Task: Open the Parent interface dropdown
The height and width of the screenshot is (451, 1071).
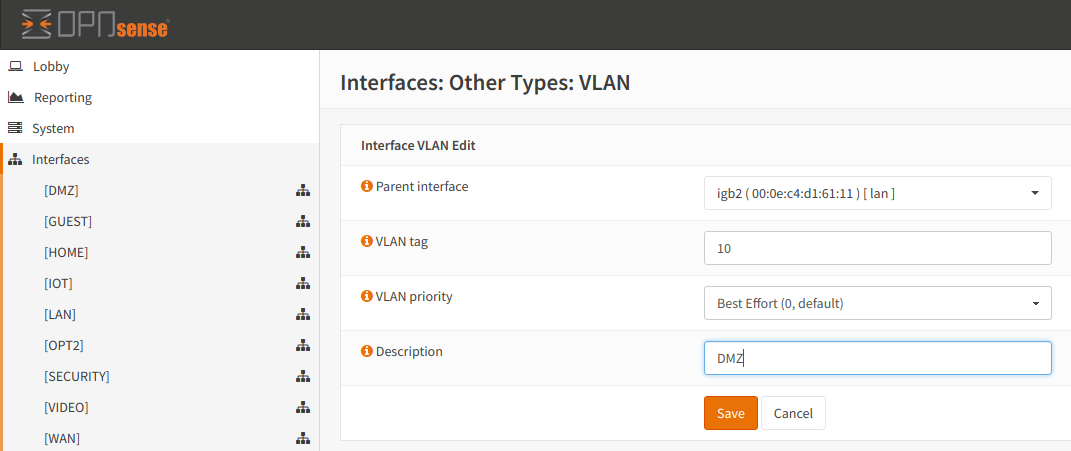Action: [x=877, y=193]
